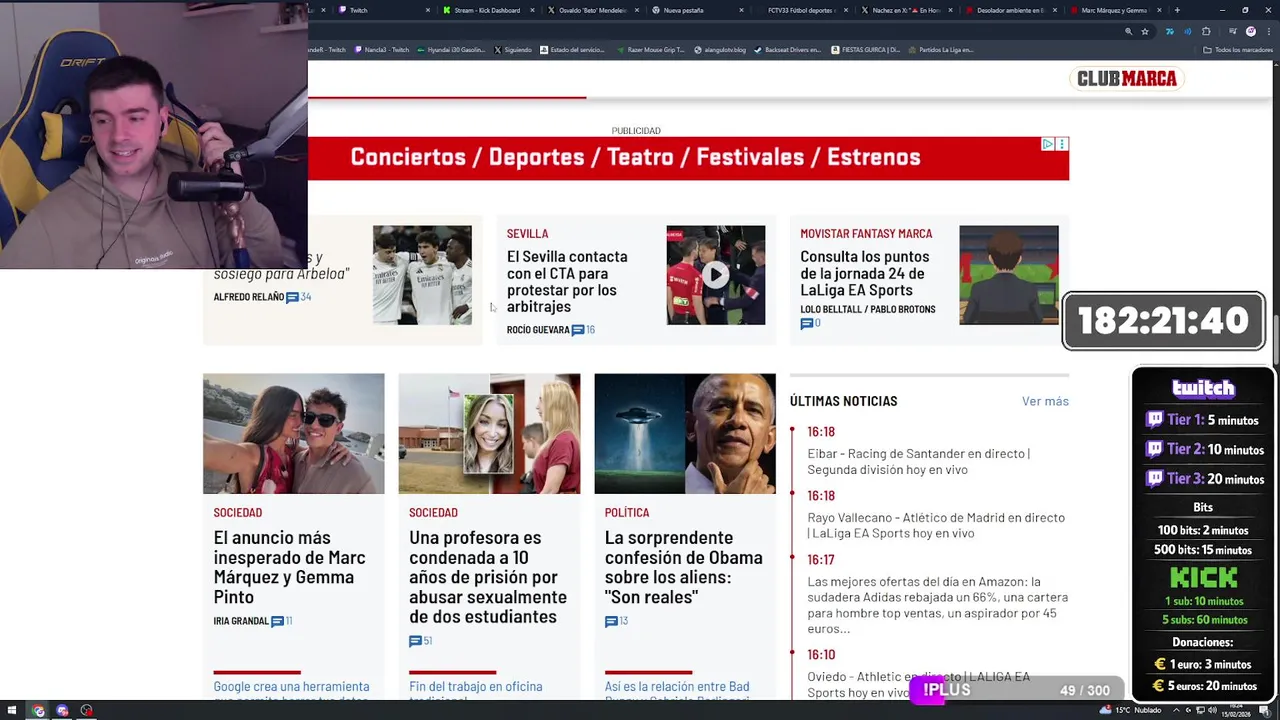Open the Partidos La Liga bookmark
The width and height of the screenshot is (1280, 720).
(x=941, y=50)
